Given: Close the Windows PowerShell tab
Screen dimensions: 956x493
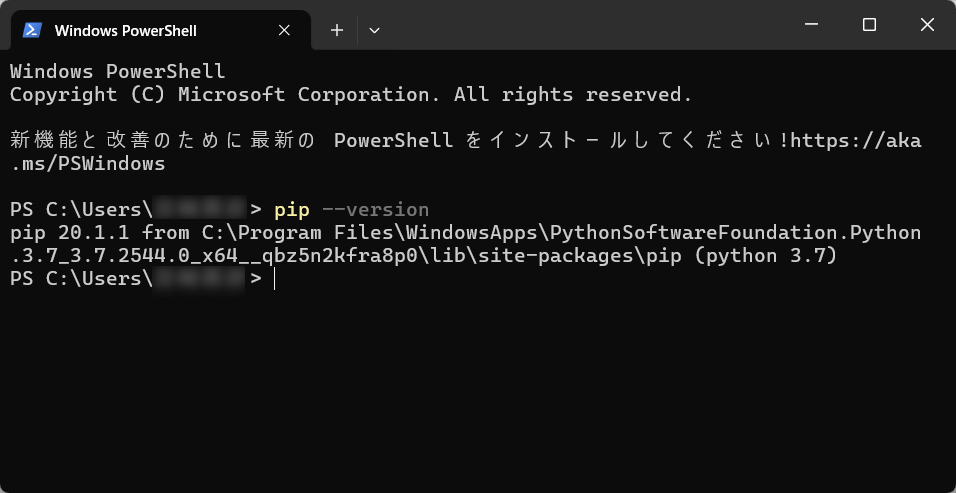Looking at the screenshot, I should click(284, 30).
